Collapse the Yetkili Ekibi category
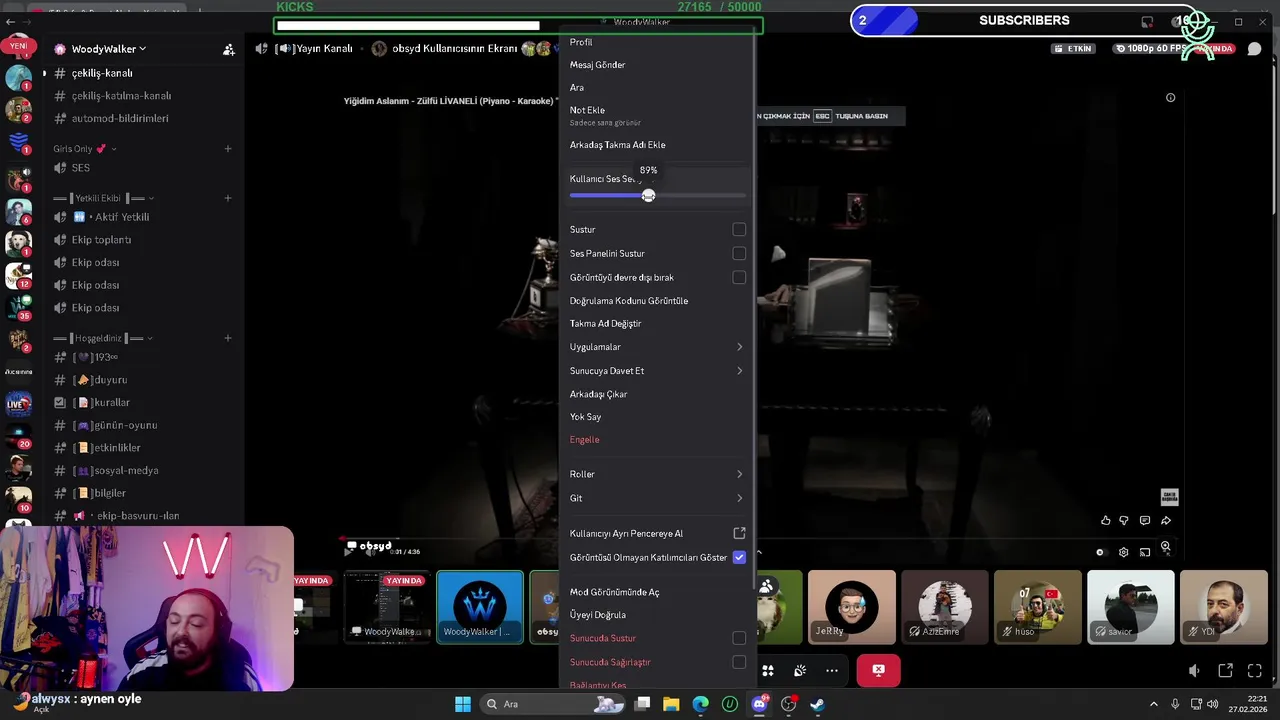Viewport: 1280px width, 720px height. coord(104,198)
